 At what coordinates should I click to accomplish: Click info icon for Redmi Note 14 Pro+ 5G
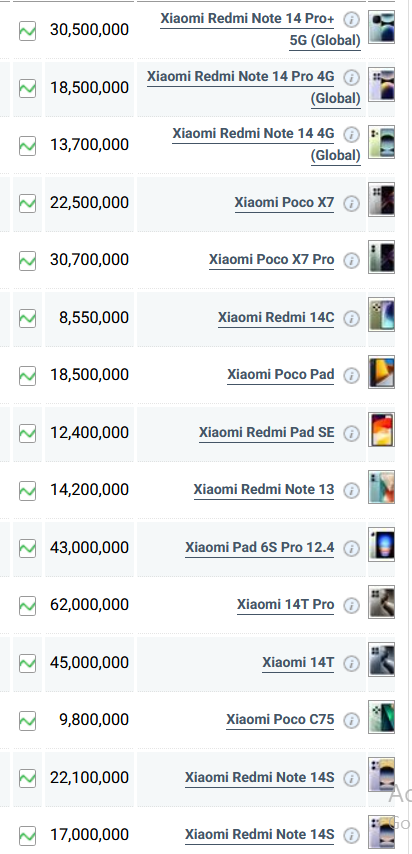pyautogui.click(x=352, y=20)
